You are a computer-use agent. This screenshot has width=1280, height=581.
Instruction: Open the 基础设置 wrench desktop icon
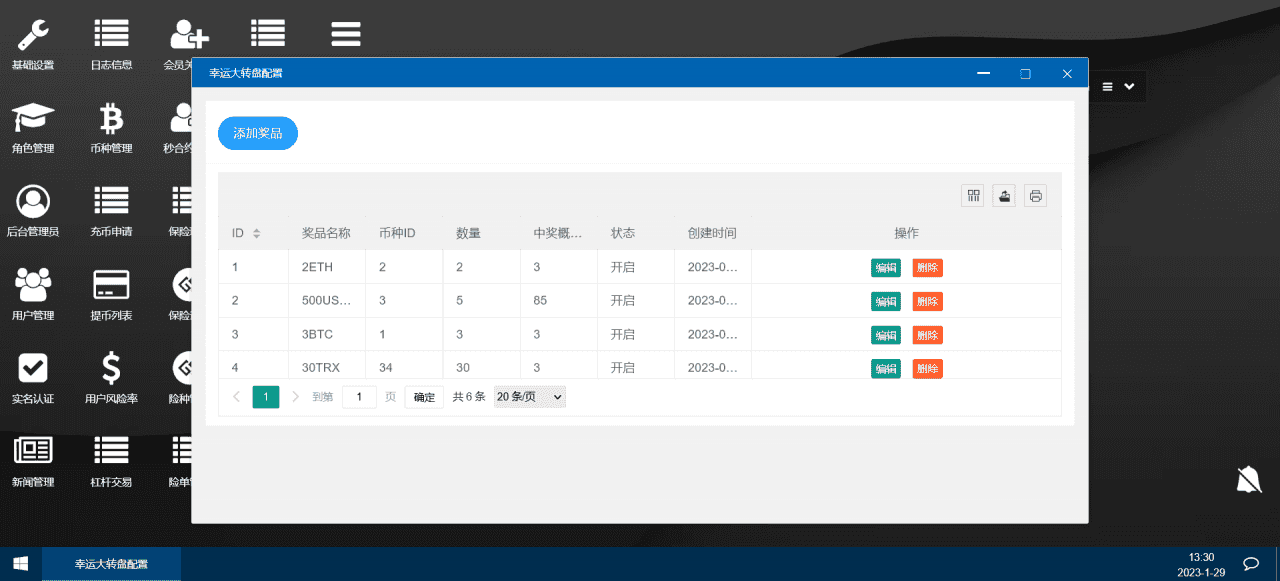[x=33, y=45]
